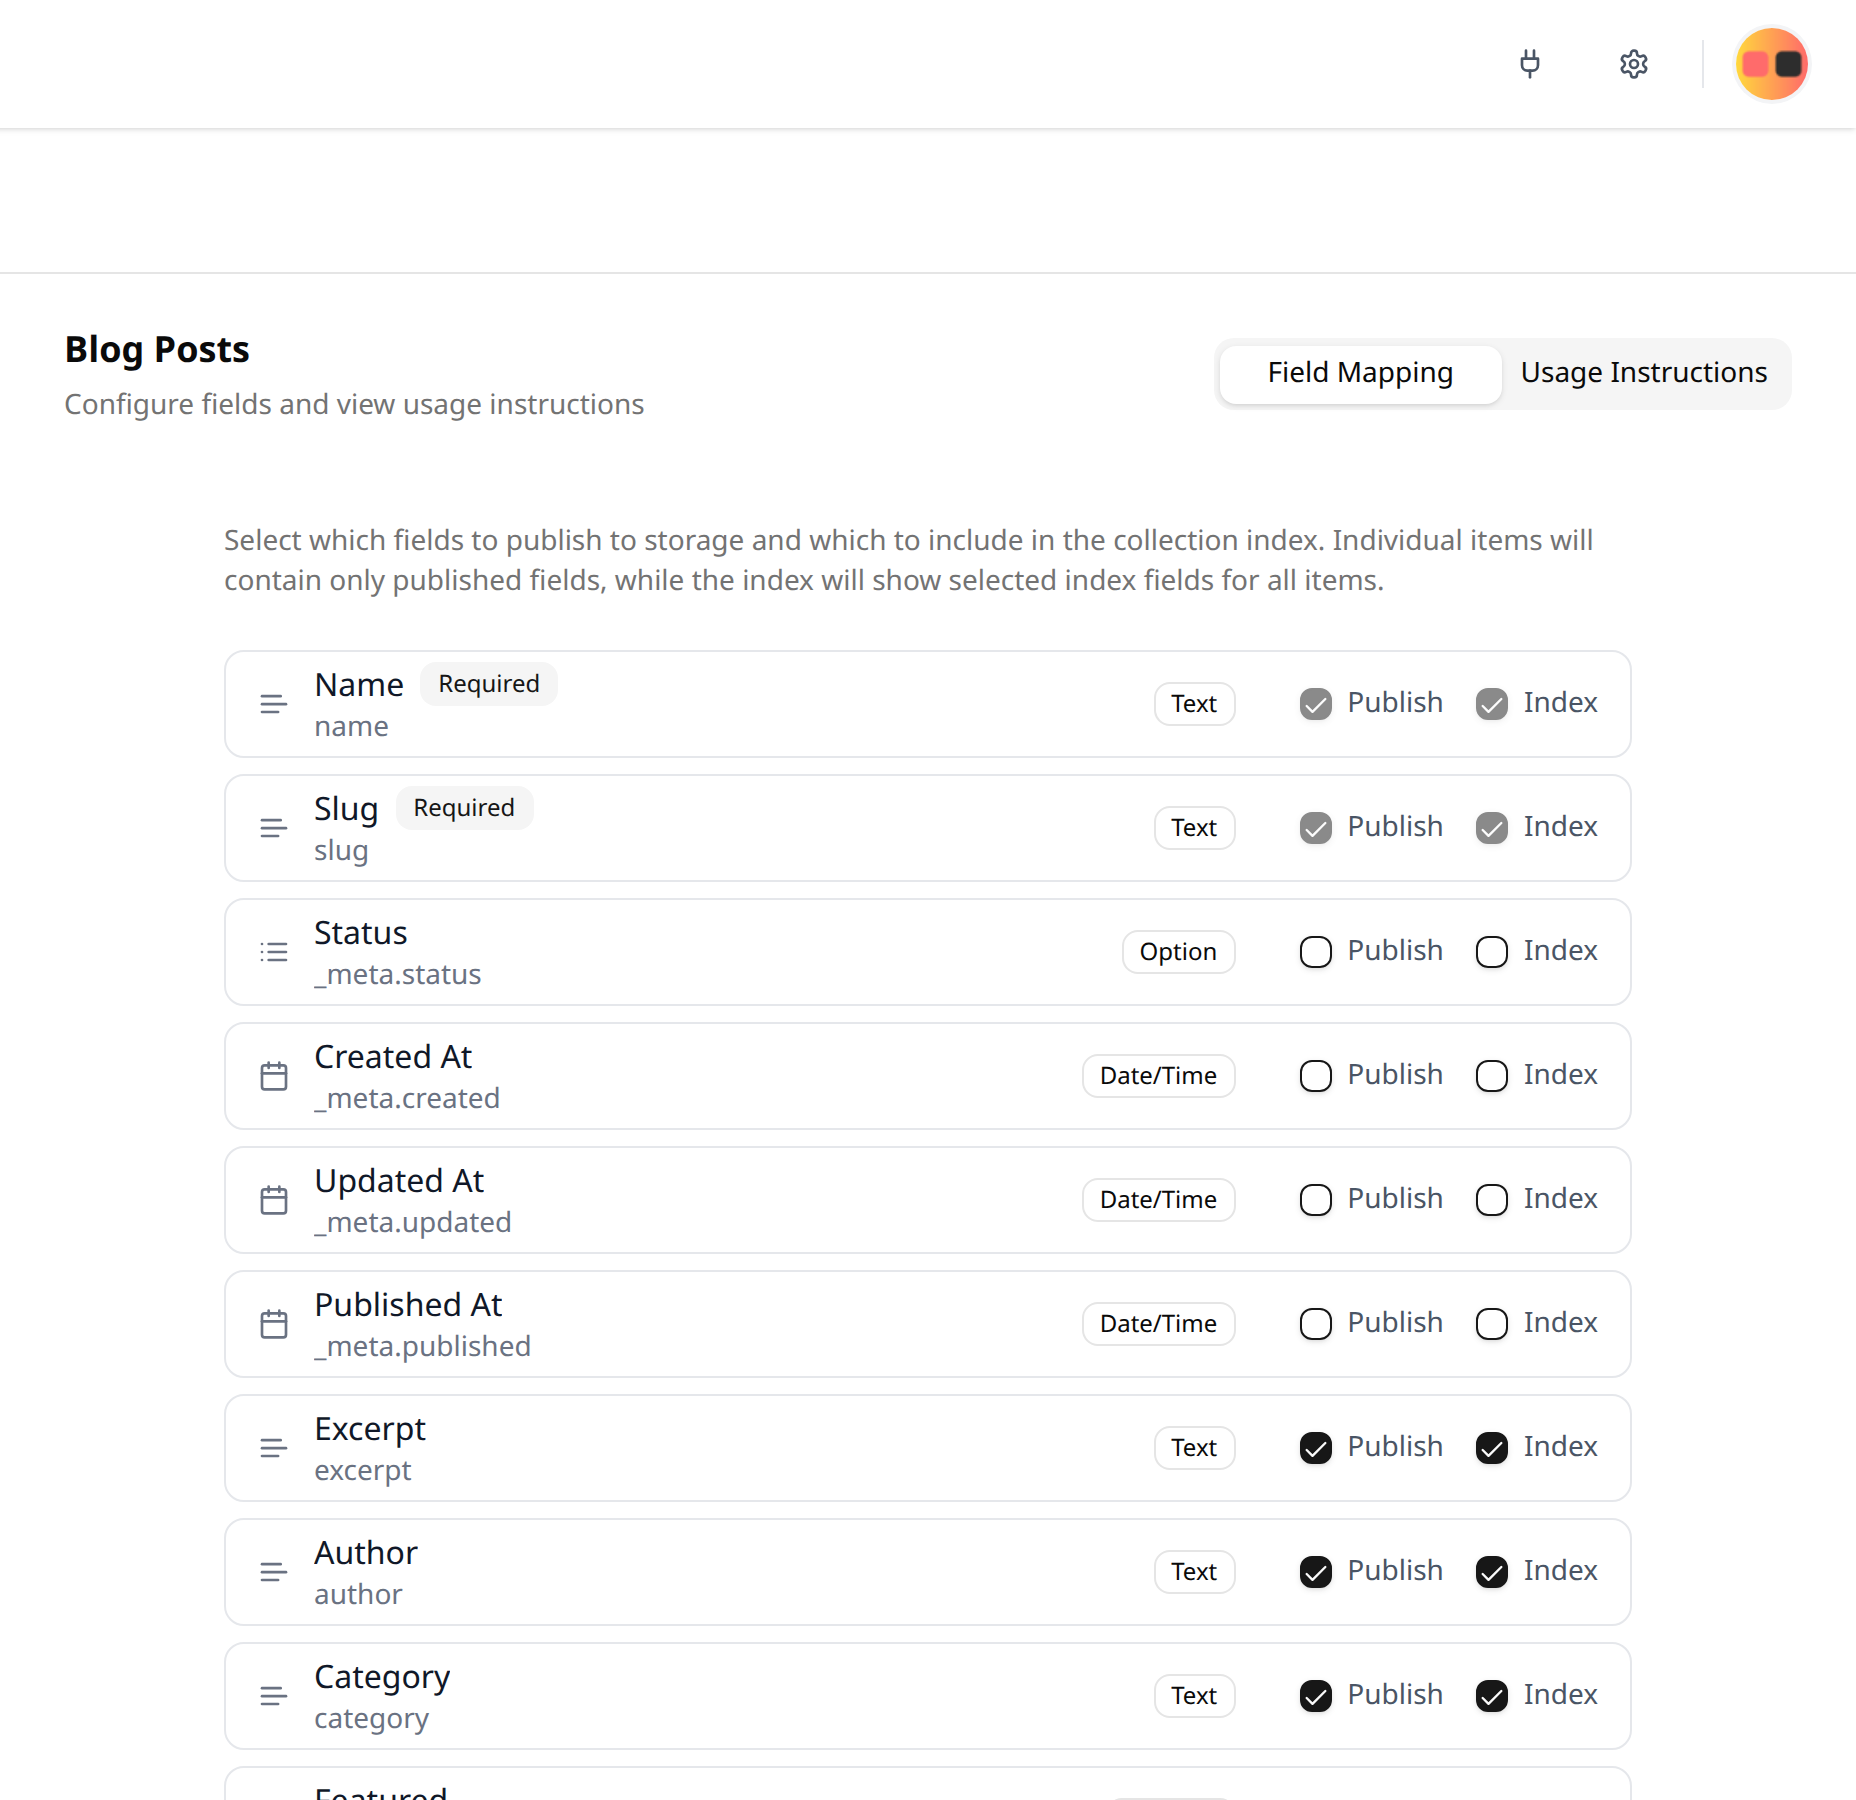Switch to the Usage Instructions tab
Screen dimensions: 1856x1800
pyautogui.click(x=1643, y=373)
